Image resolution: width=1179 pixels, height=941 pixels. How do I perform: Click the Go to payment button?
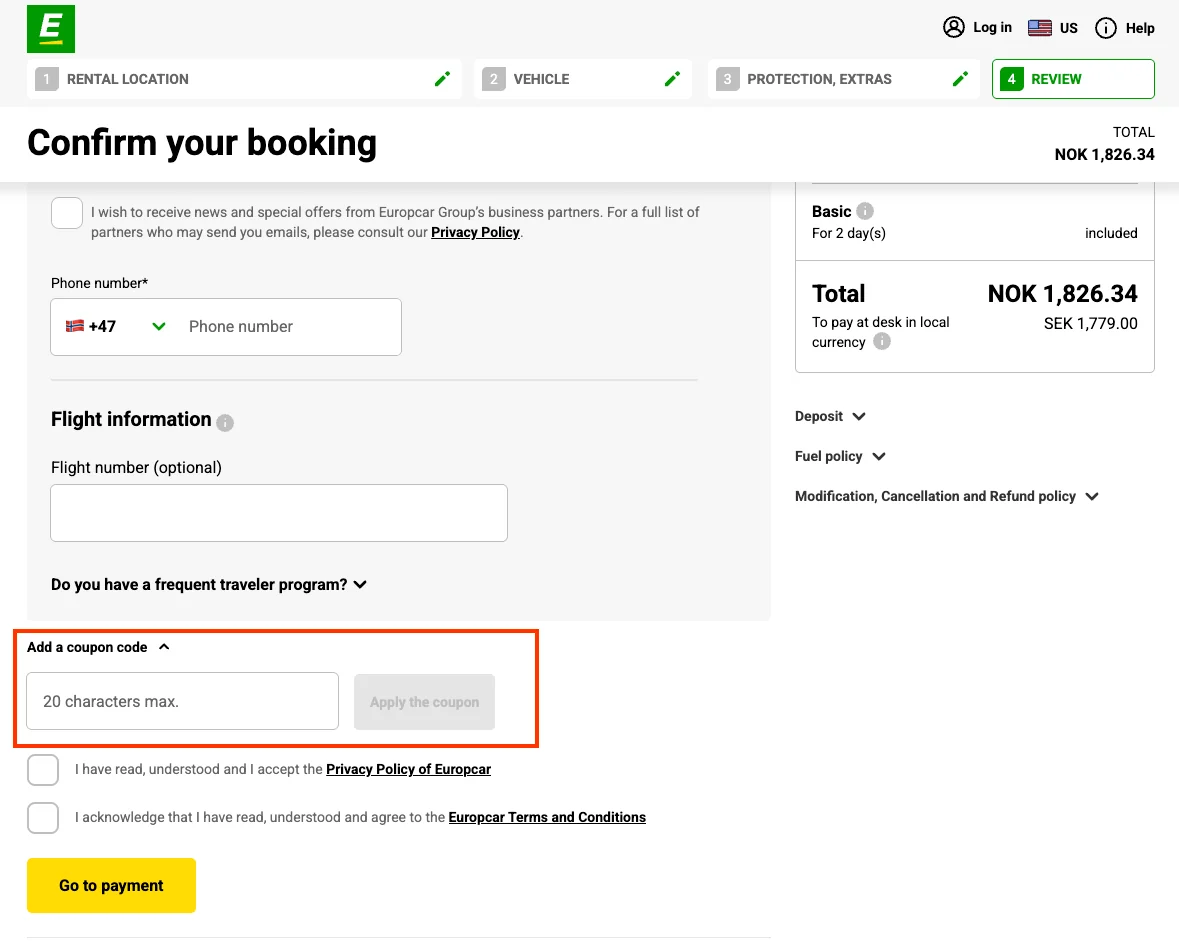point(111,885)
